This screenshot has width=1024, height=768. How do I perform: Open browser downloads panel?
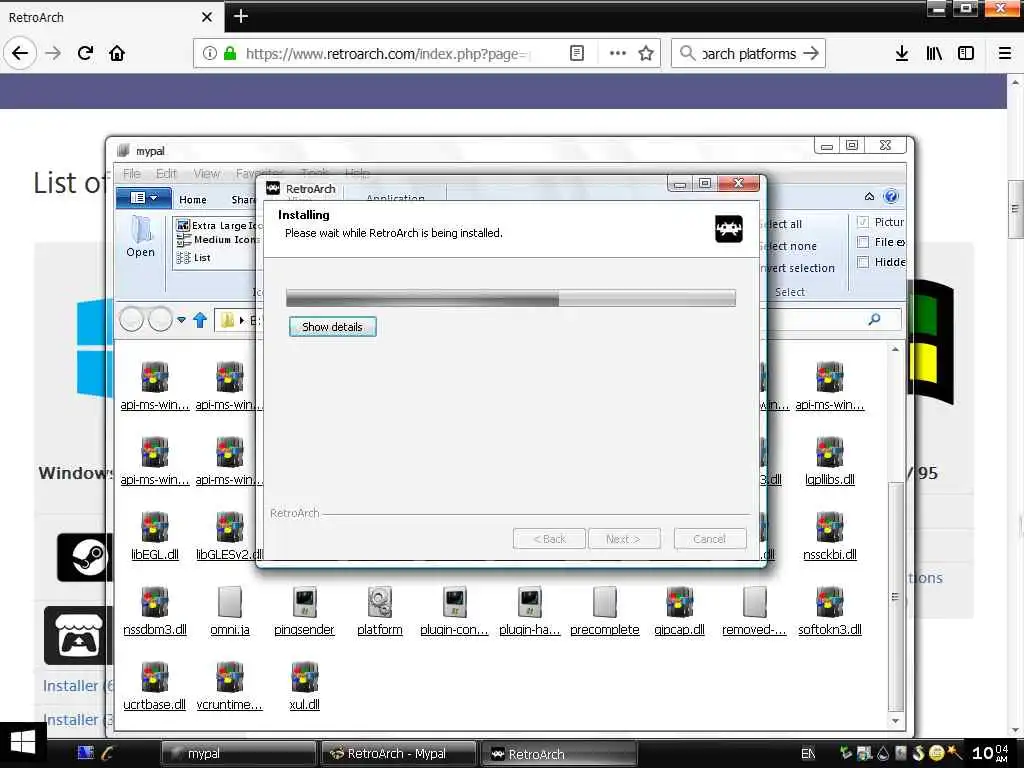tap(901, 53)
